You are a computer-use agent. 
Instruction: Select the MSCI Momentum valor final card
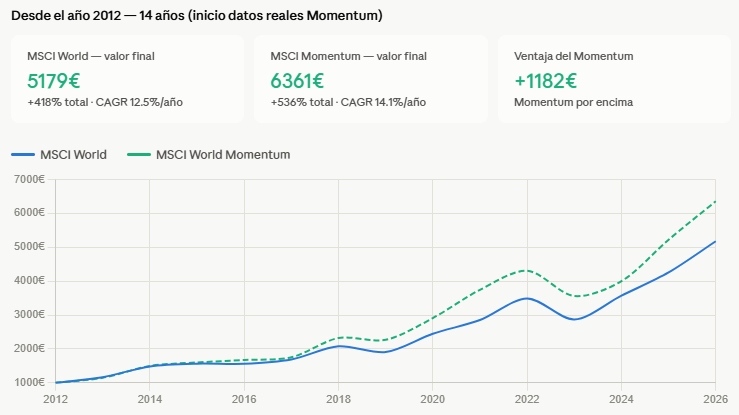tap(371, 79)
